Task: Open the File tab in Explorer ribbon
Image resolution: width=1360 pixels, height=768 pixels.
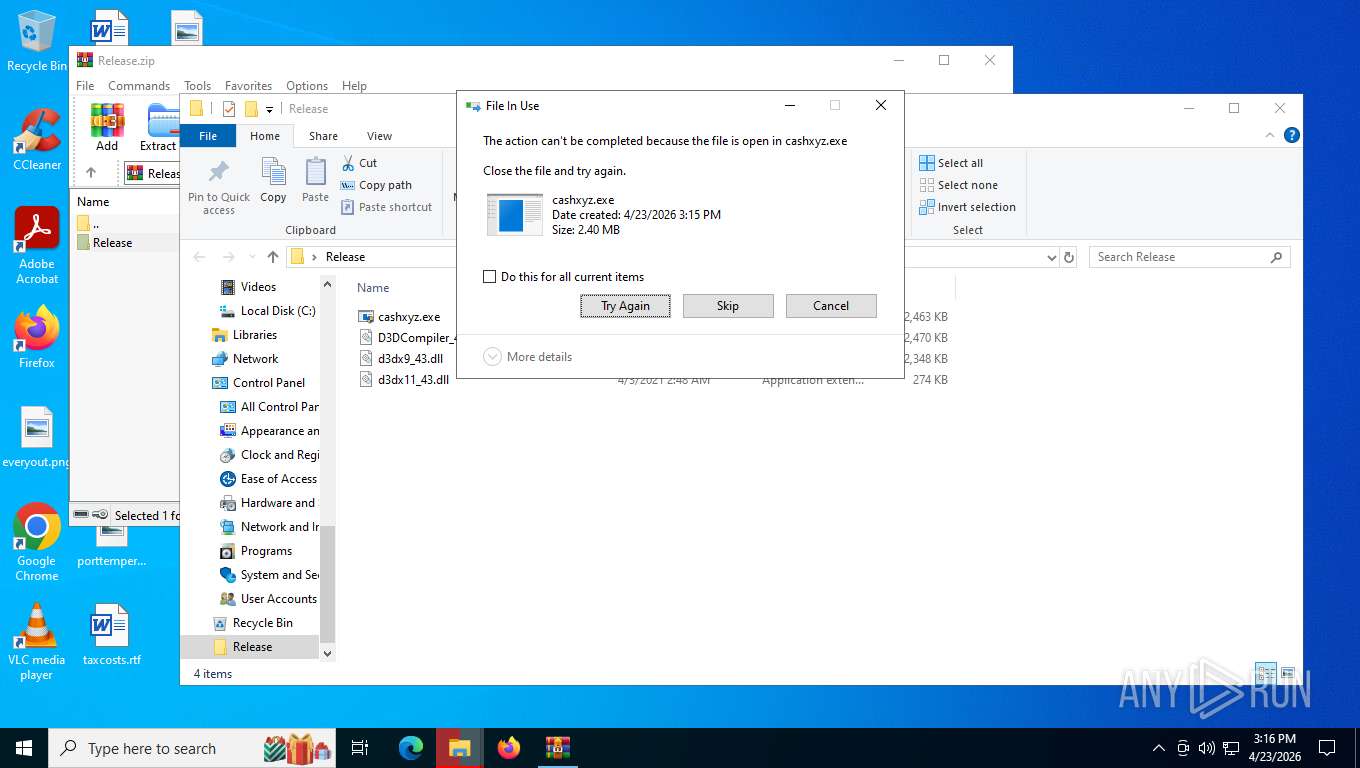Action: pos(208,136)
